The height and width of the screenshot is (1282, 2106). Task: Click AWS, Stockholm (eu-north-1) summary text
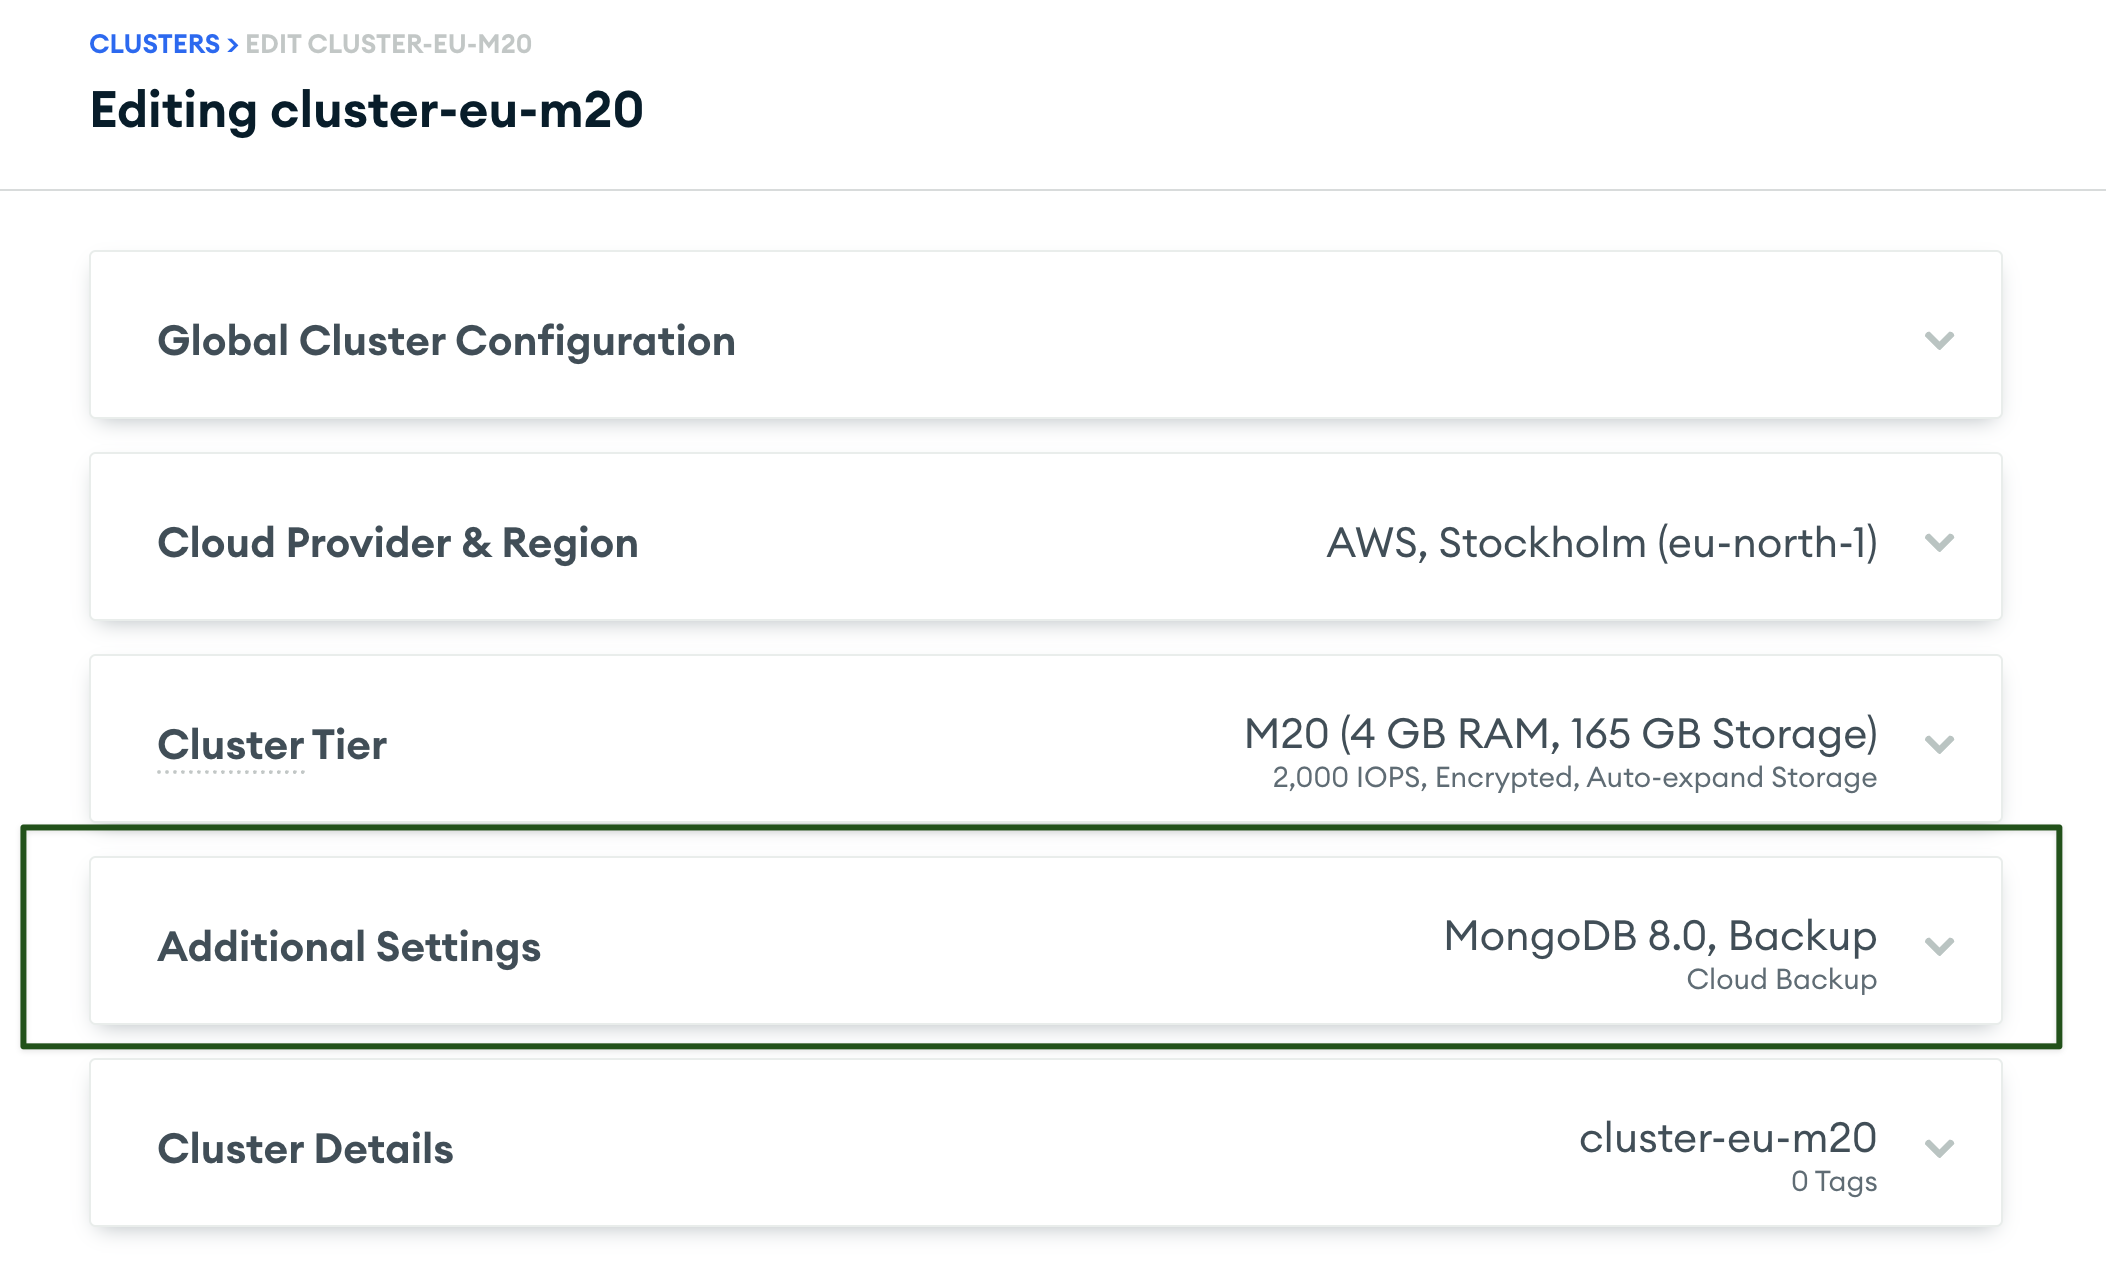click(1601, 543)
